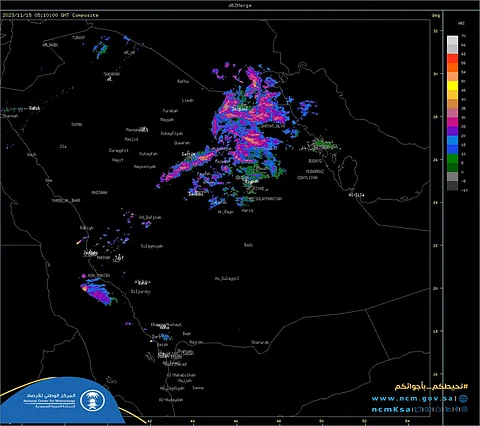Image resolution: width=480 pixels, height=426 pixels.
Task: Click the Twitter bird icon next to ncmKsa
Action: (x=418, y=410)
